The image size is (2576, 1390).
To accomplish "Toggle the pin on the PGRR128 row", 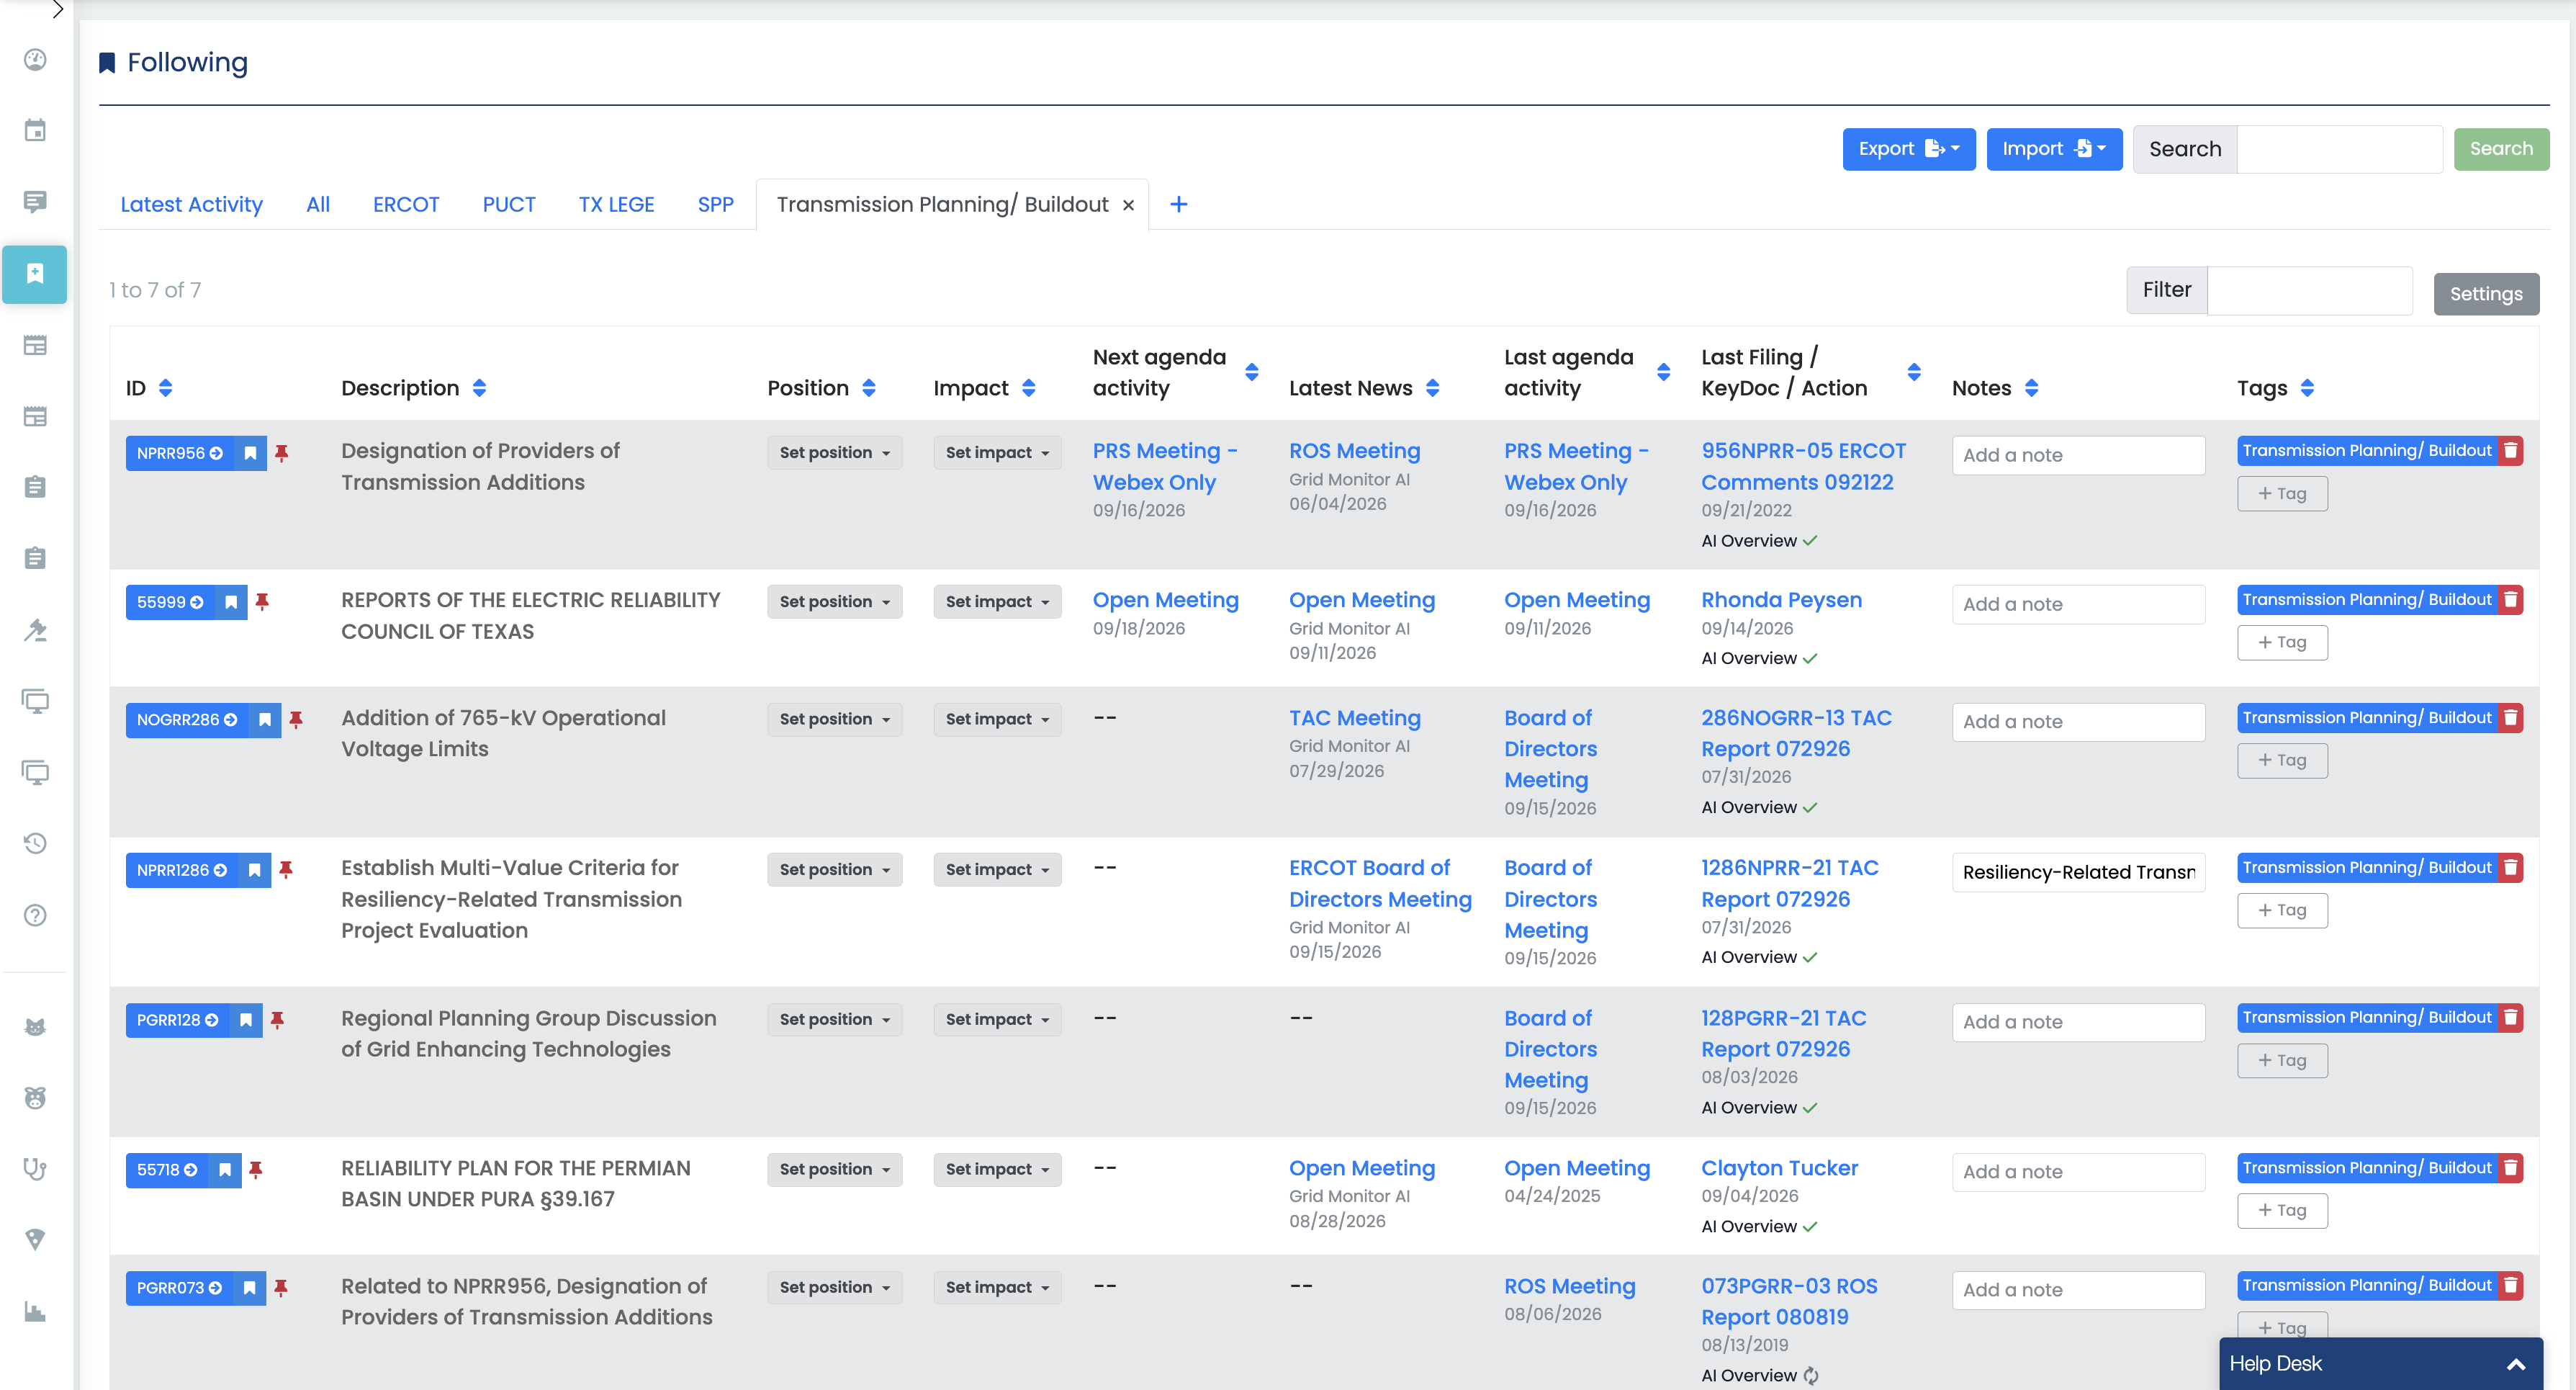I will pyautogui.click(x=278, y=1019).
